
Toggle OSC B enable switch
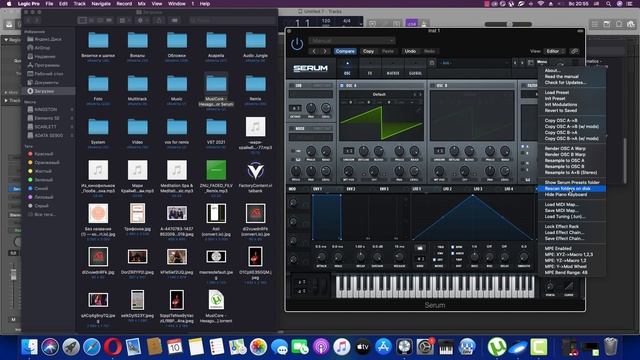pyautogui.click(x=433, y=85)
